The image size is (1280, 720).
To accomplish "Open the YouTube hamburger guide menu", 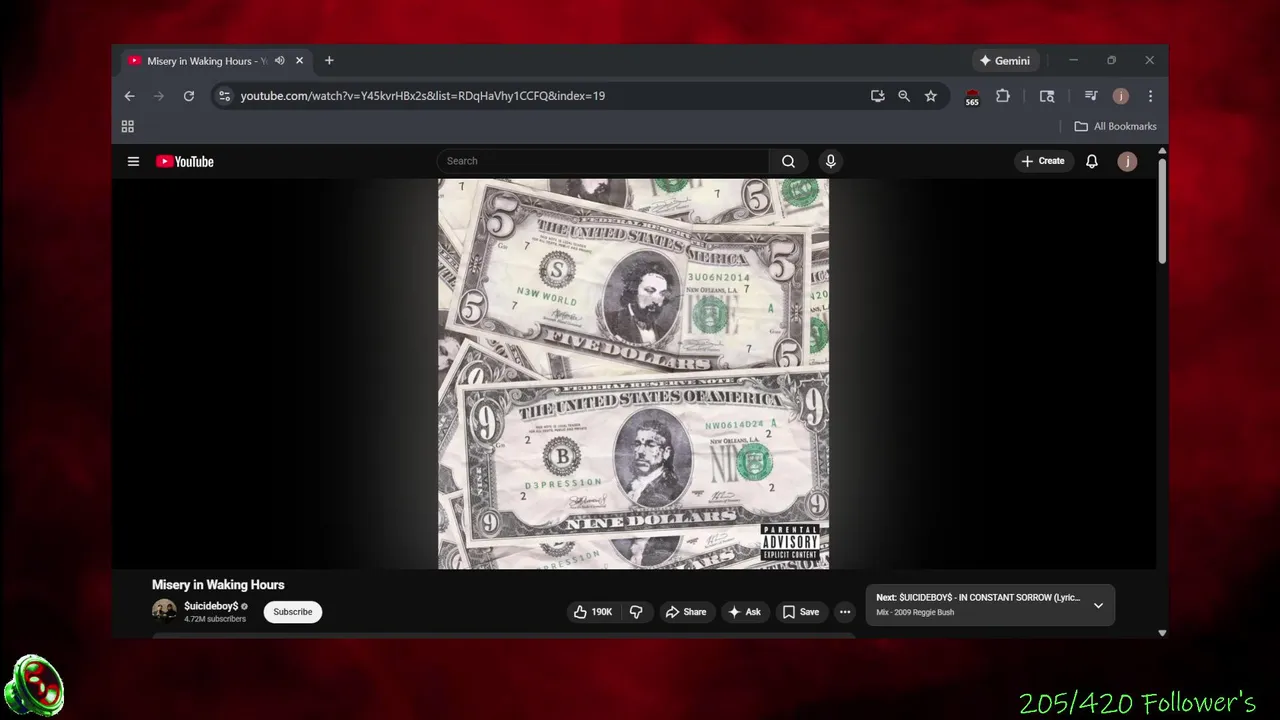I will [133, 161].
